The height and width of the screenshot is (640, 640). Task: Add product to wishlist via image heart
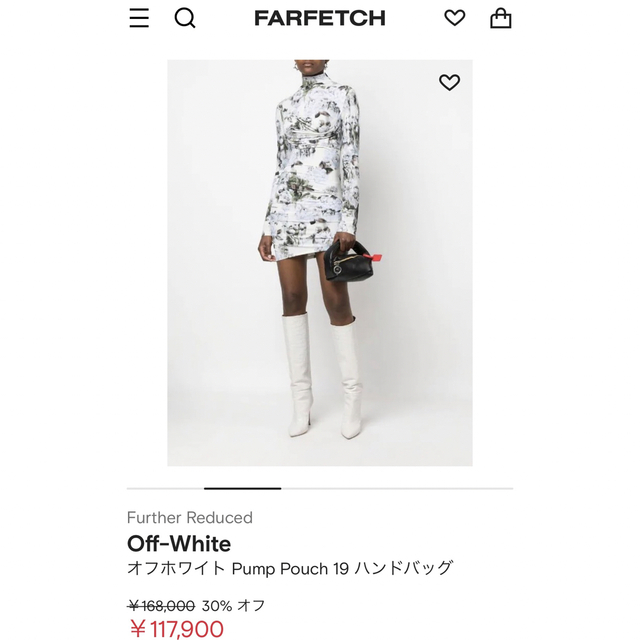point(449,82)
